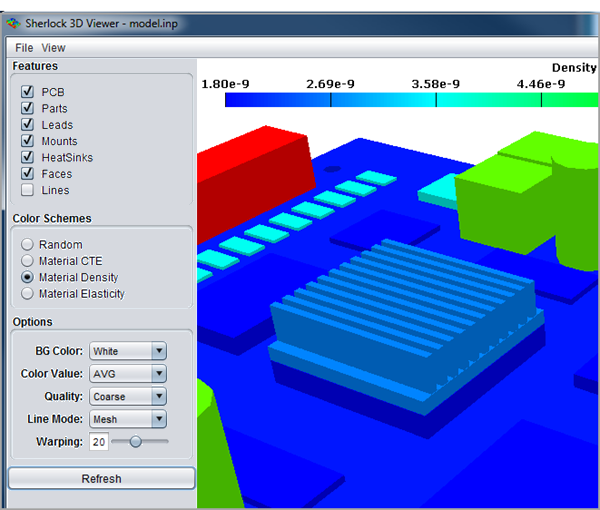The width and height of the screenshot is (600, 510).
Task: Click the Warping value field
Action: pos(99,442)
